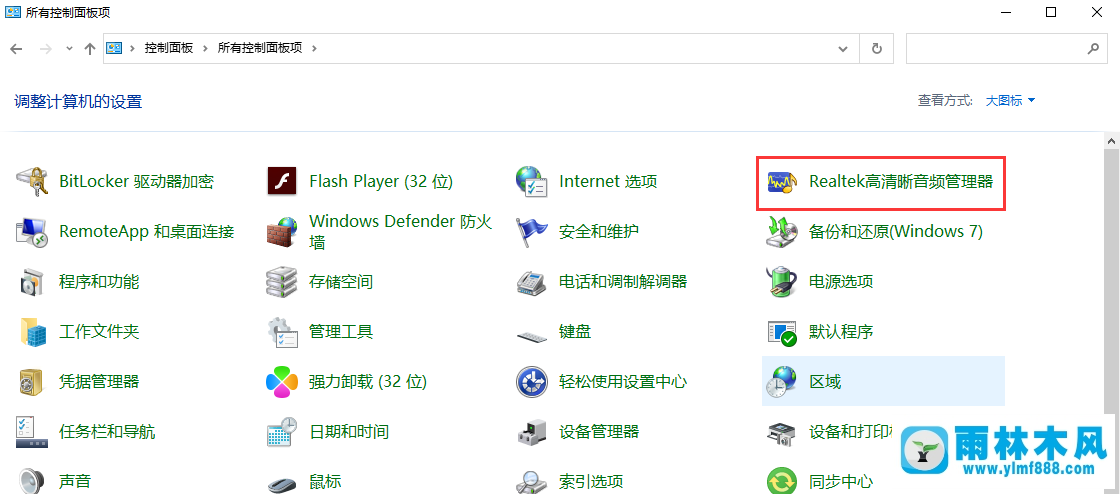Click the scrollbar up arrow
This screenshot has height=494, width=1120.
pos(1112,140)
